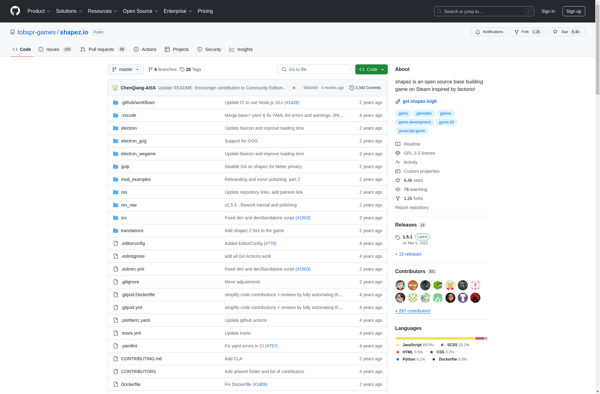Click the Sign up button
600x394 pixels.
574,11
